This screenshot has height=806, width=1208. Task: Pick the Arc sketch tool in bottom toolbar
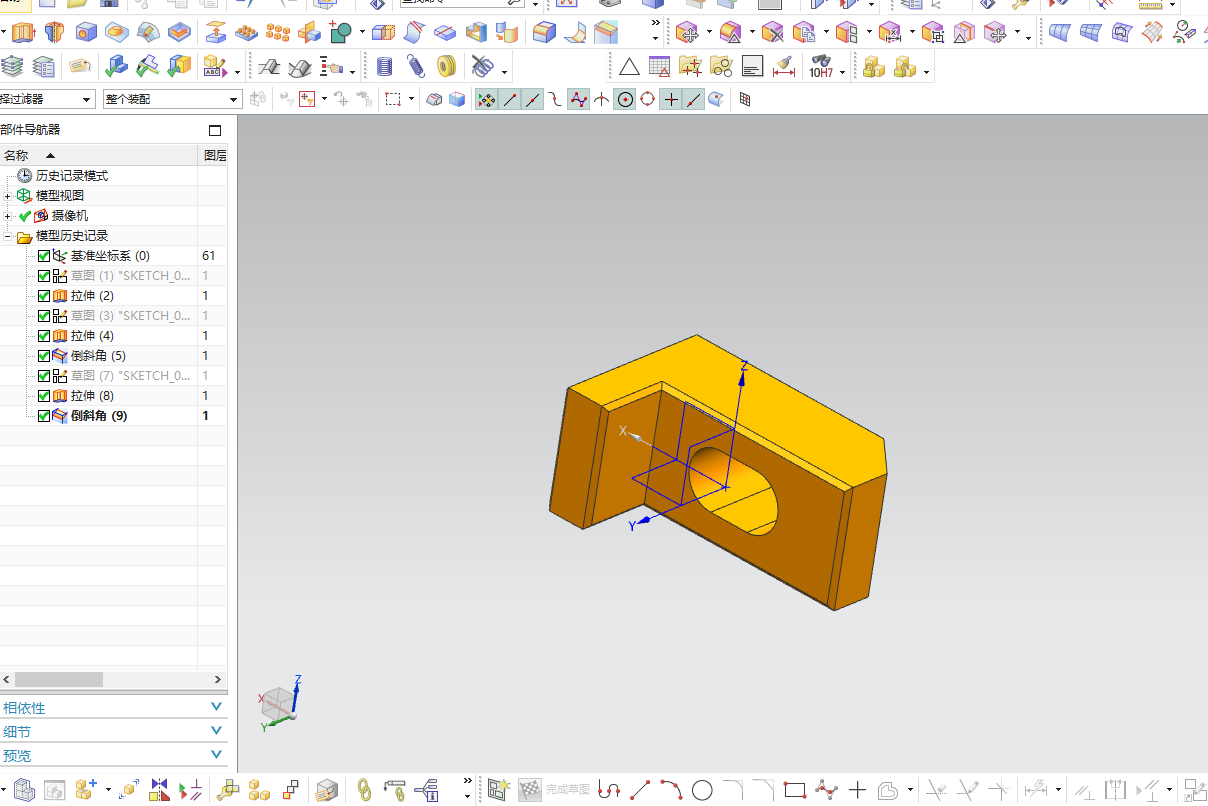point(671,790)
